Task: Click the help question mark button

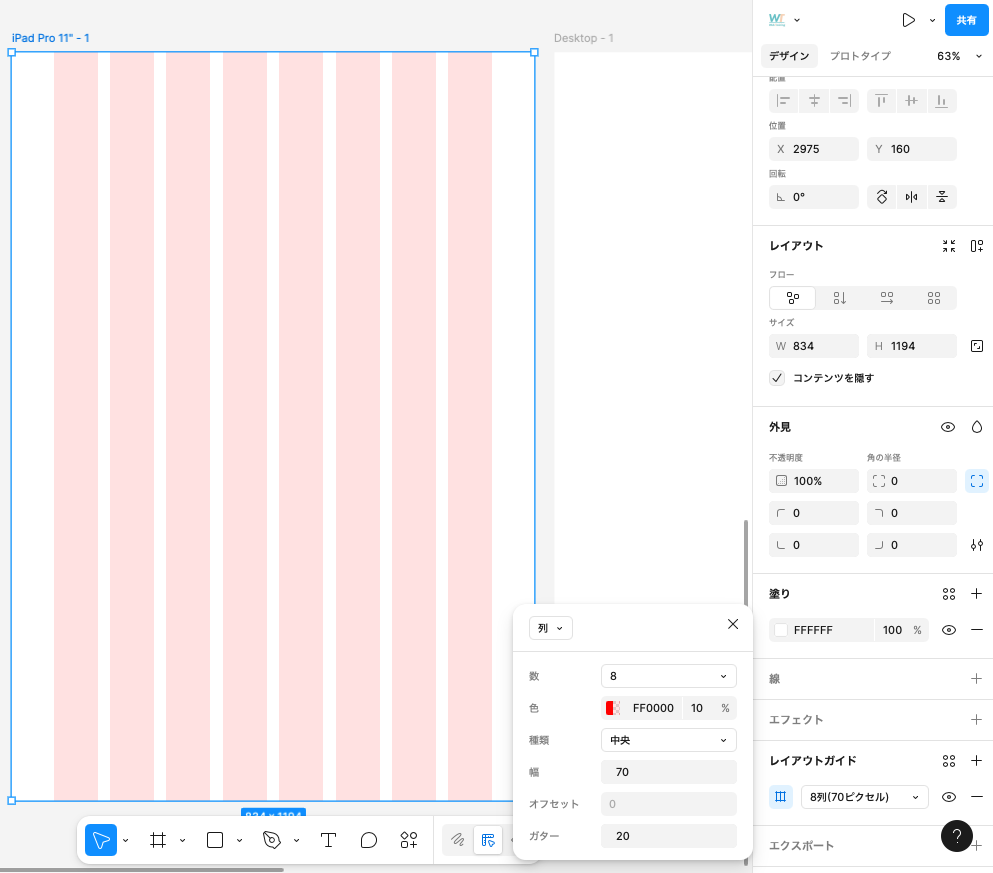Action: tap(957, 836)
